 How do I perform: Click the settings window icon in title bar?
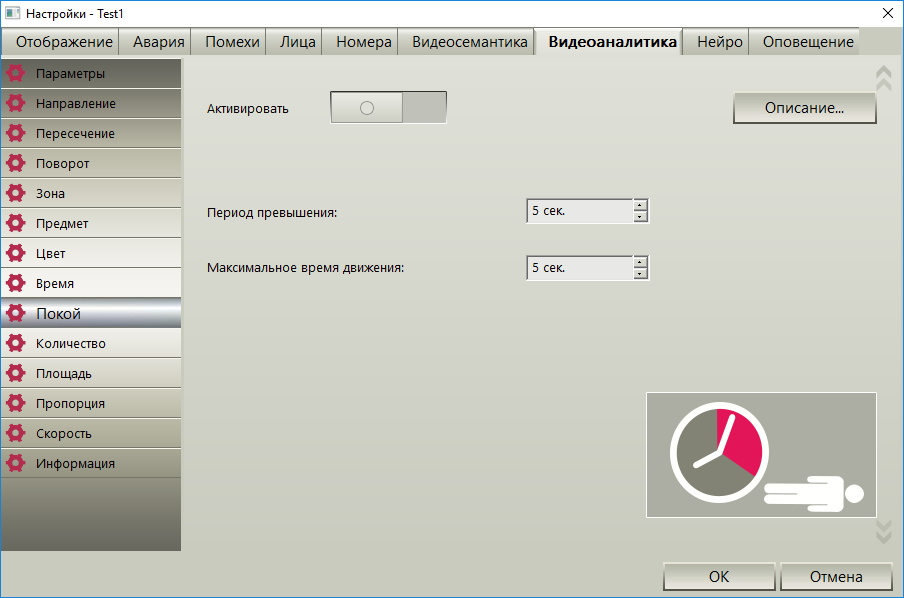coord(12,13)
